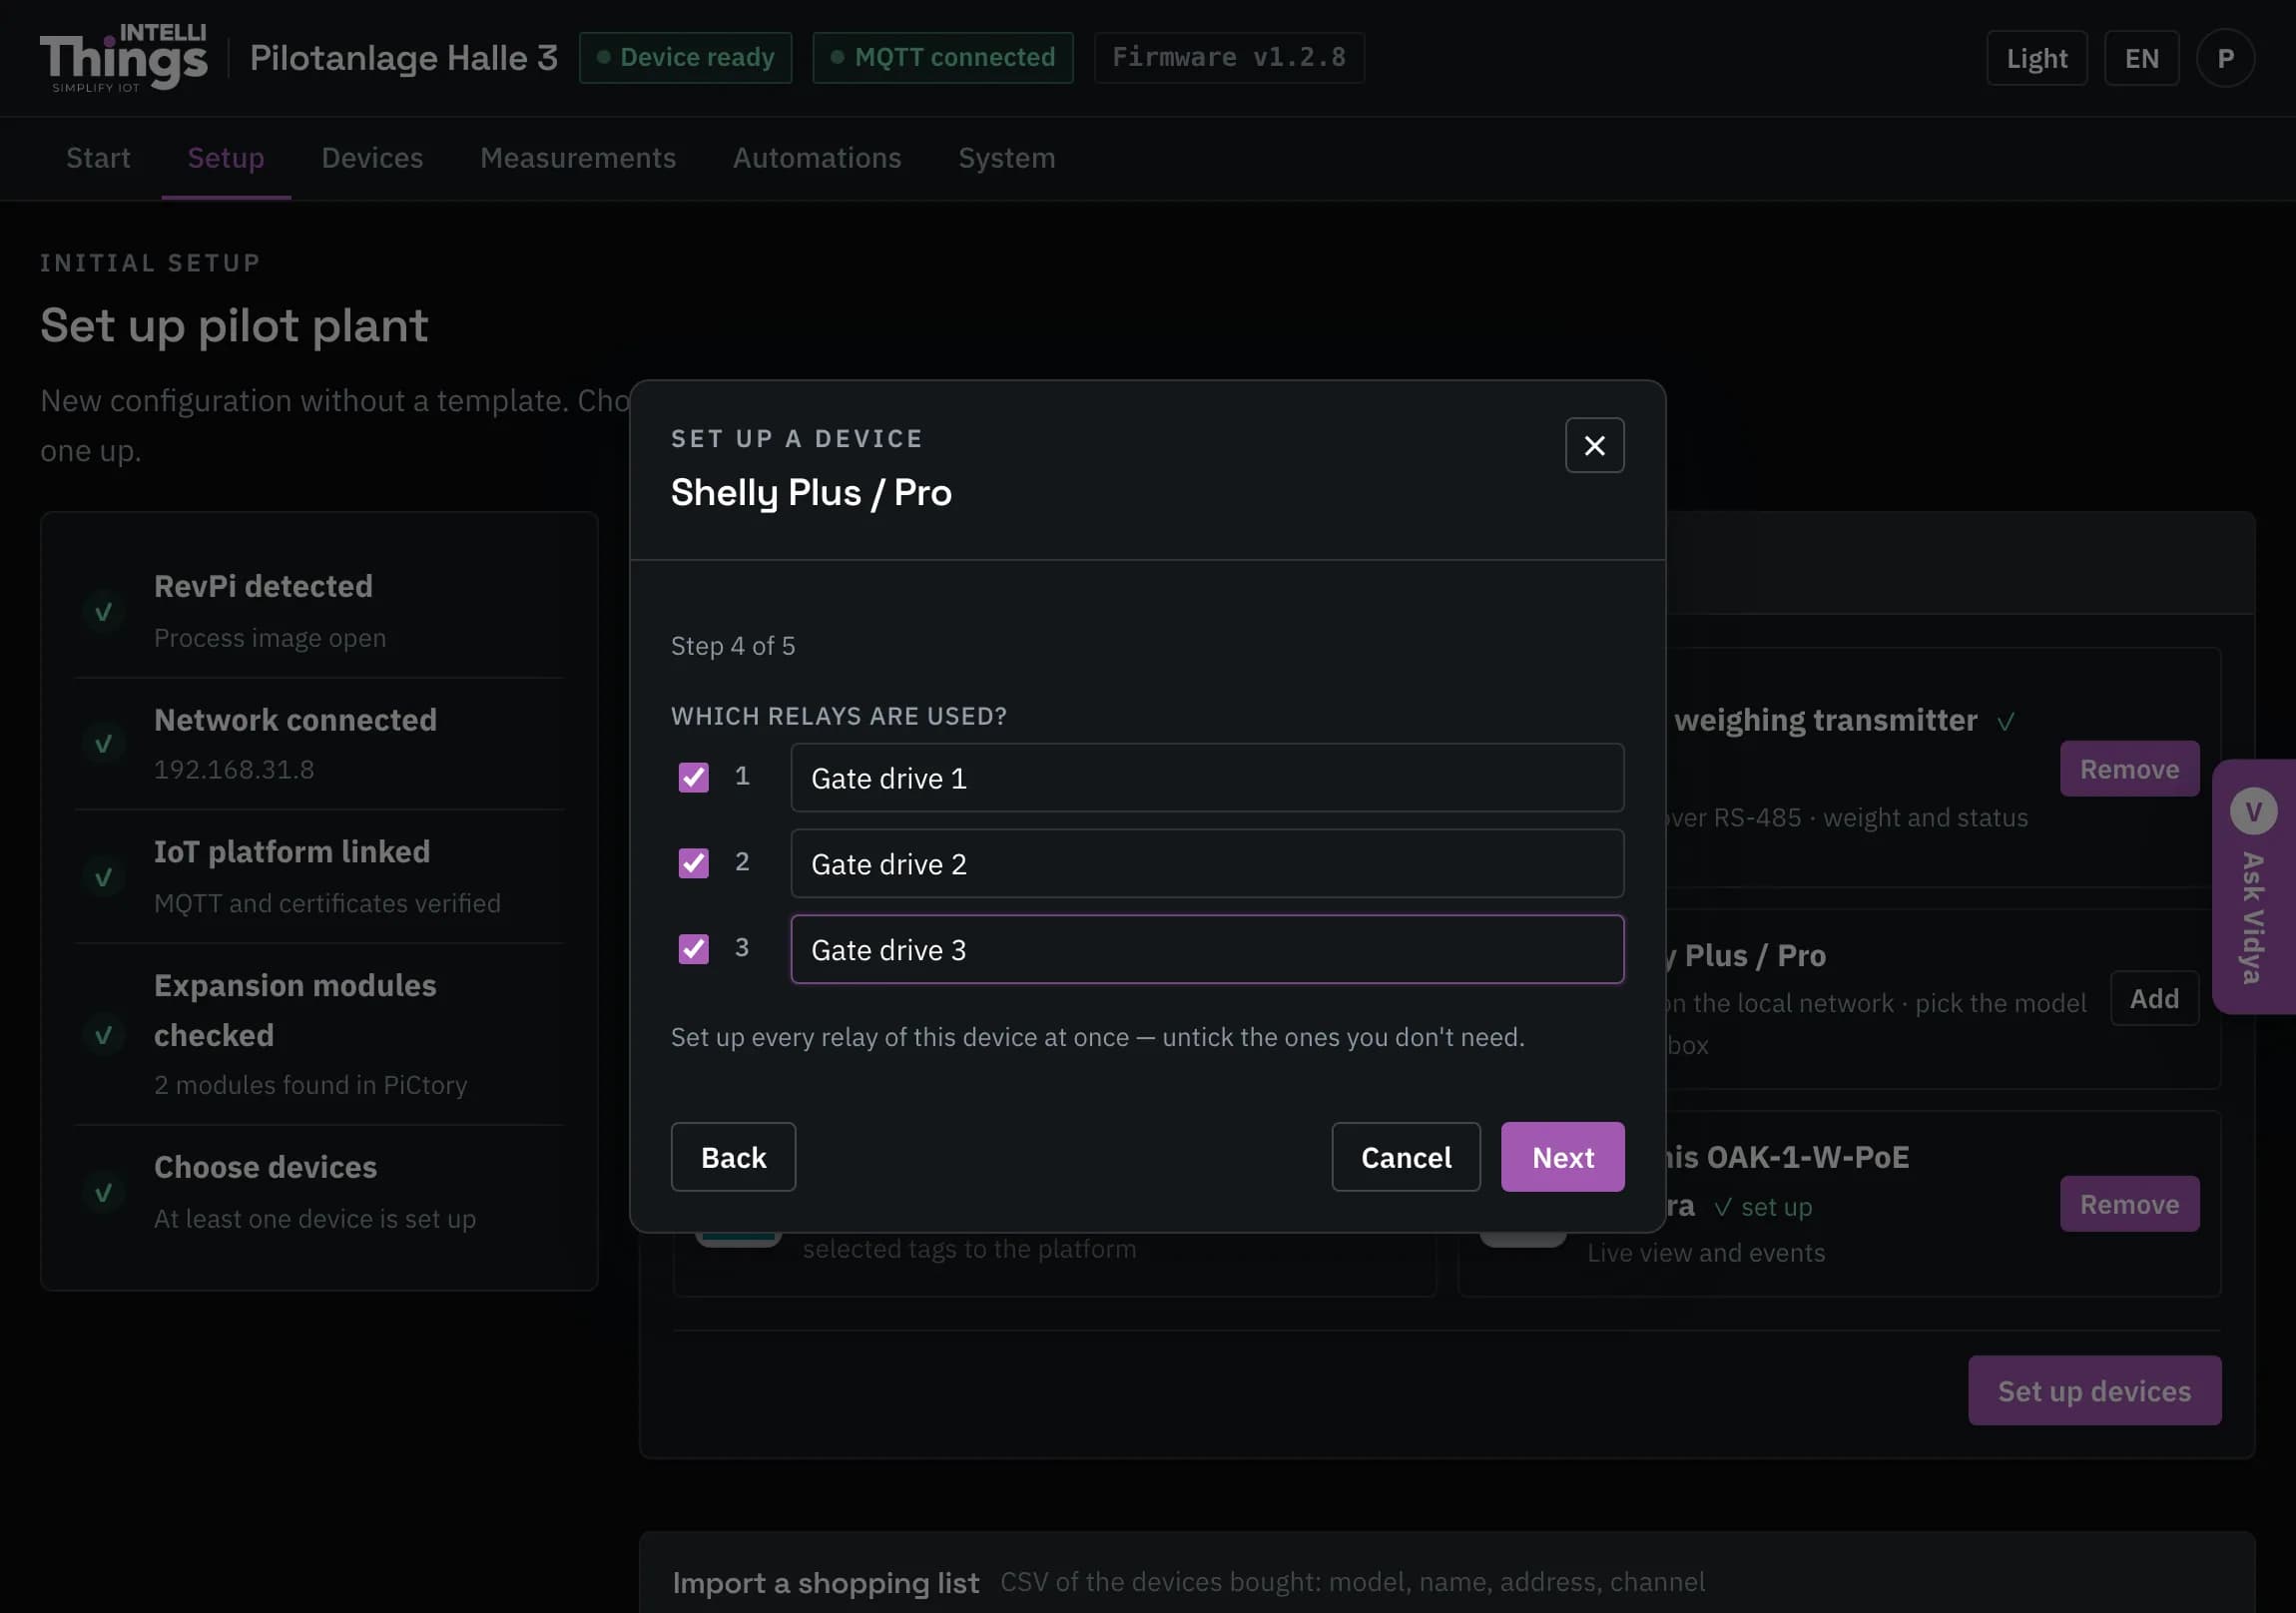Image resolution: width=2296 pixels, height=1613 pixels.
Task: Click the Network connected checkmark icon
Action: [x=103, y=743]
